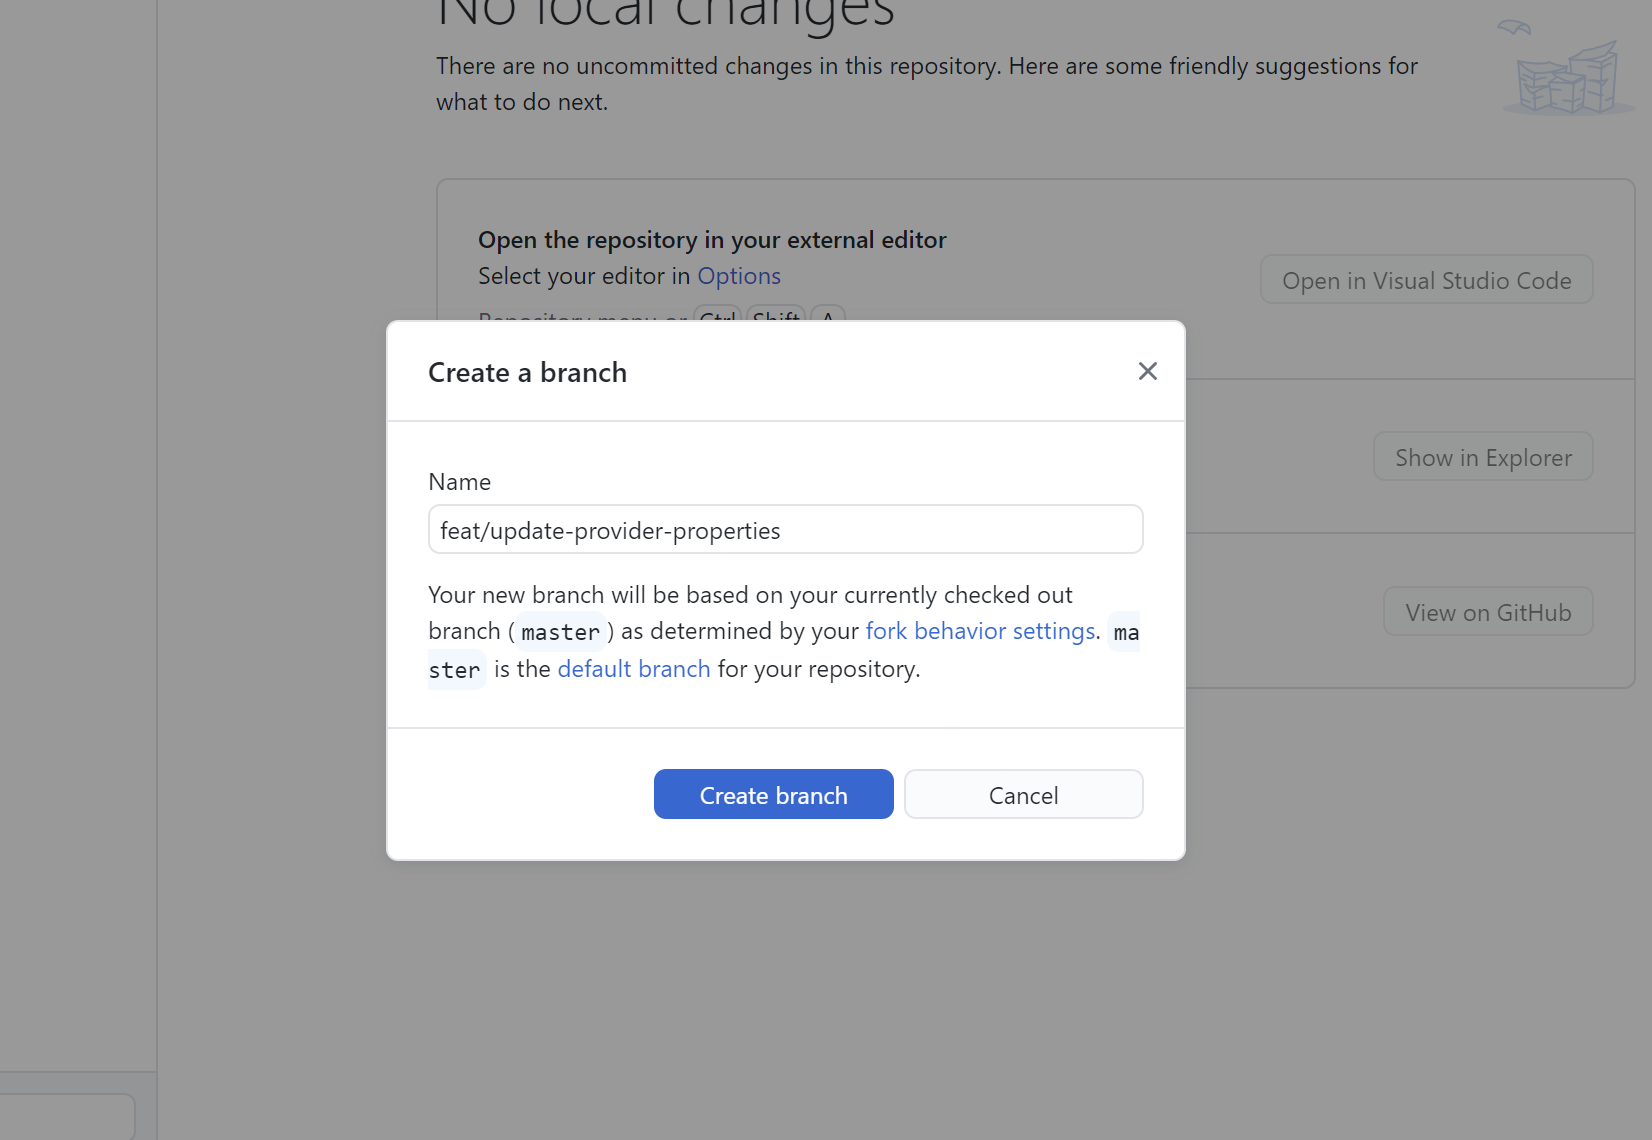Click the Show in Explorer button
The image size is (1652, 1140).
click(x=1483, y=457)
